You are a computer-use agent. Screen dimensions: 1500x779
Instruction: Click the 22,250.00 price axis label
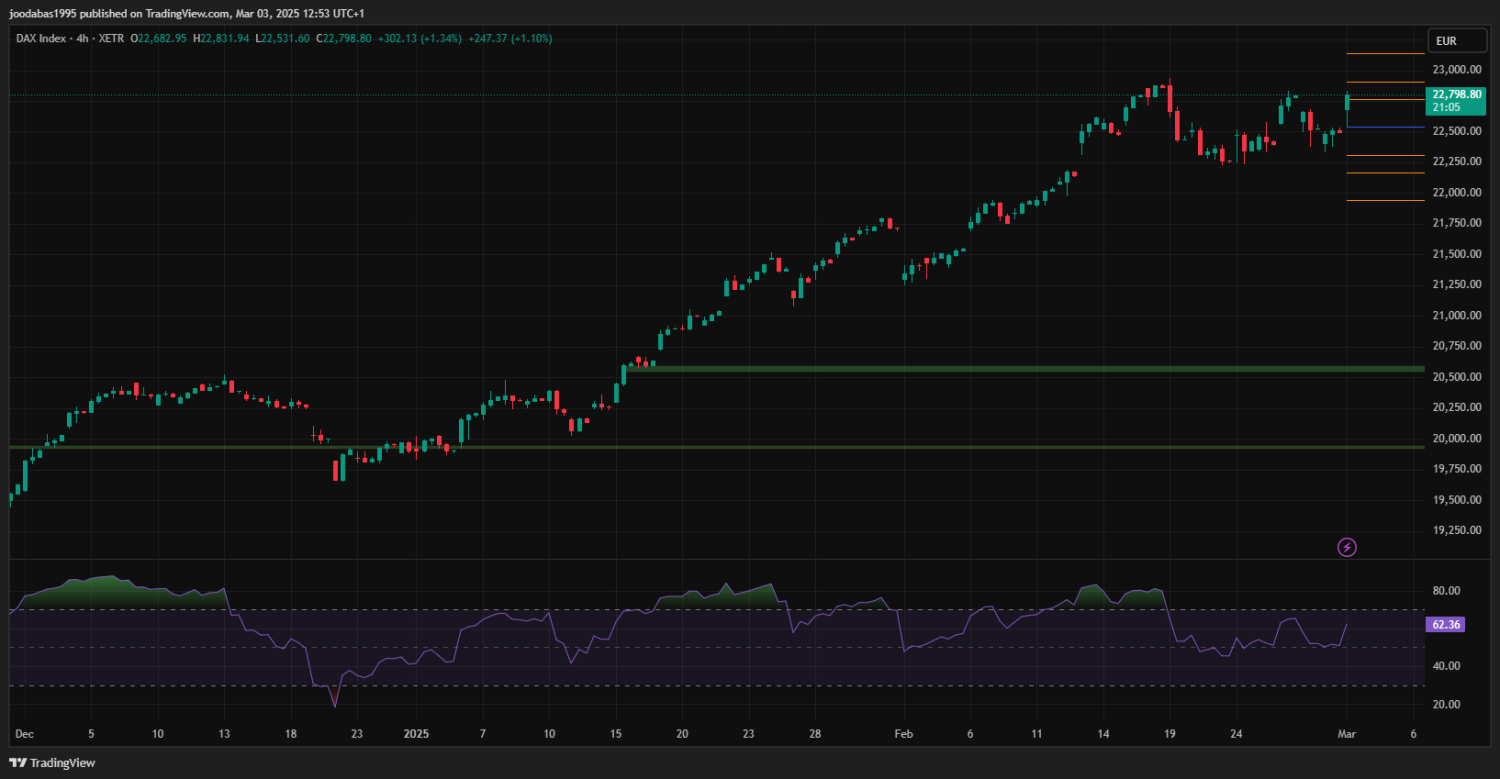(1456, 162)
